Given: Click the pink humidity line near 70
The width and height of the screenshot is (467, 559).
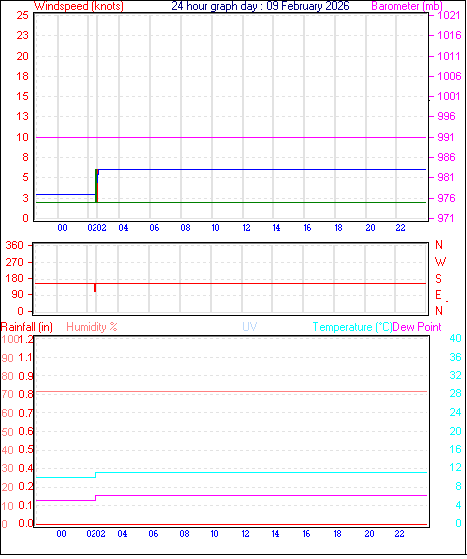Looking at the screenshot, I should coord(231,391).
